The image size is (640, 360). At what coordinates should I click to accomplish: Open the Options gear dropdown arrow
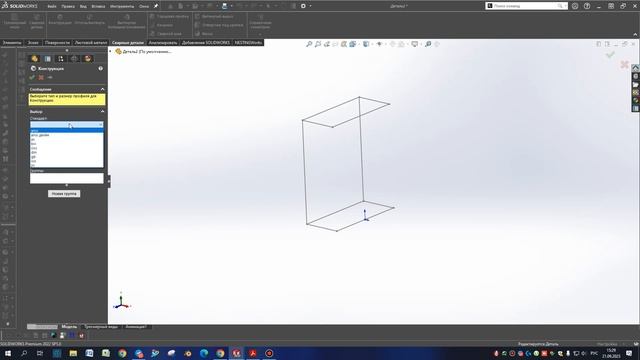click(310, 6)
